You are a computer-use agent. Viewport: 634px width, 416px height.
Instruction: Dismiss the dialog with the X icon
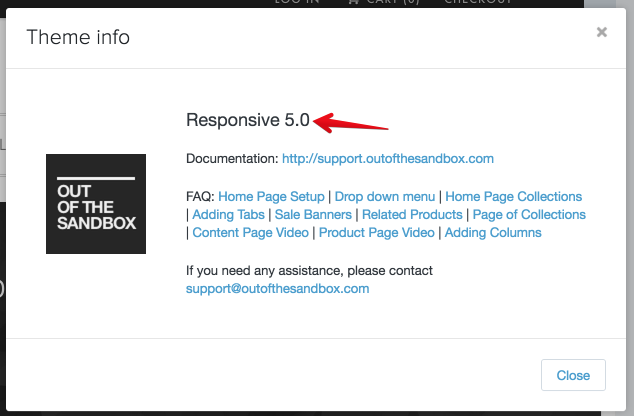(601, 32)
